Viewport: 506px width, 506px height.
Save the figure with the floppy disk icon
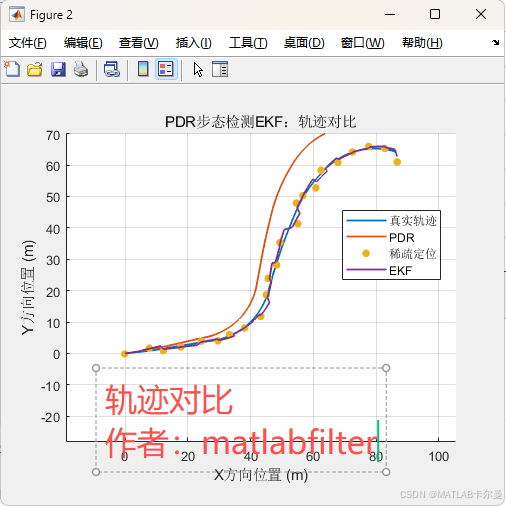pos(58,69)
